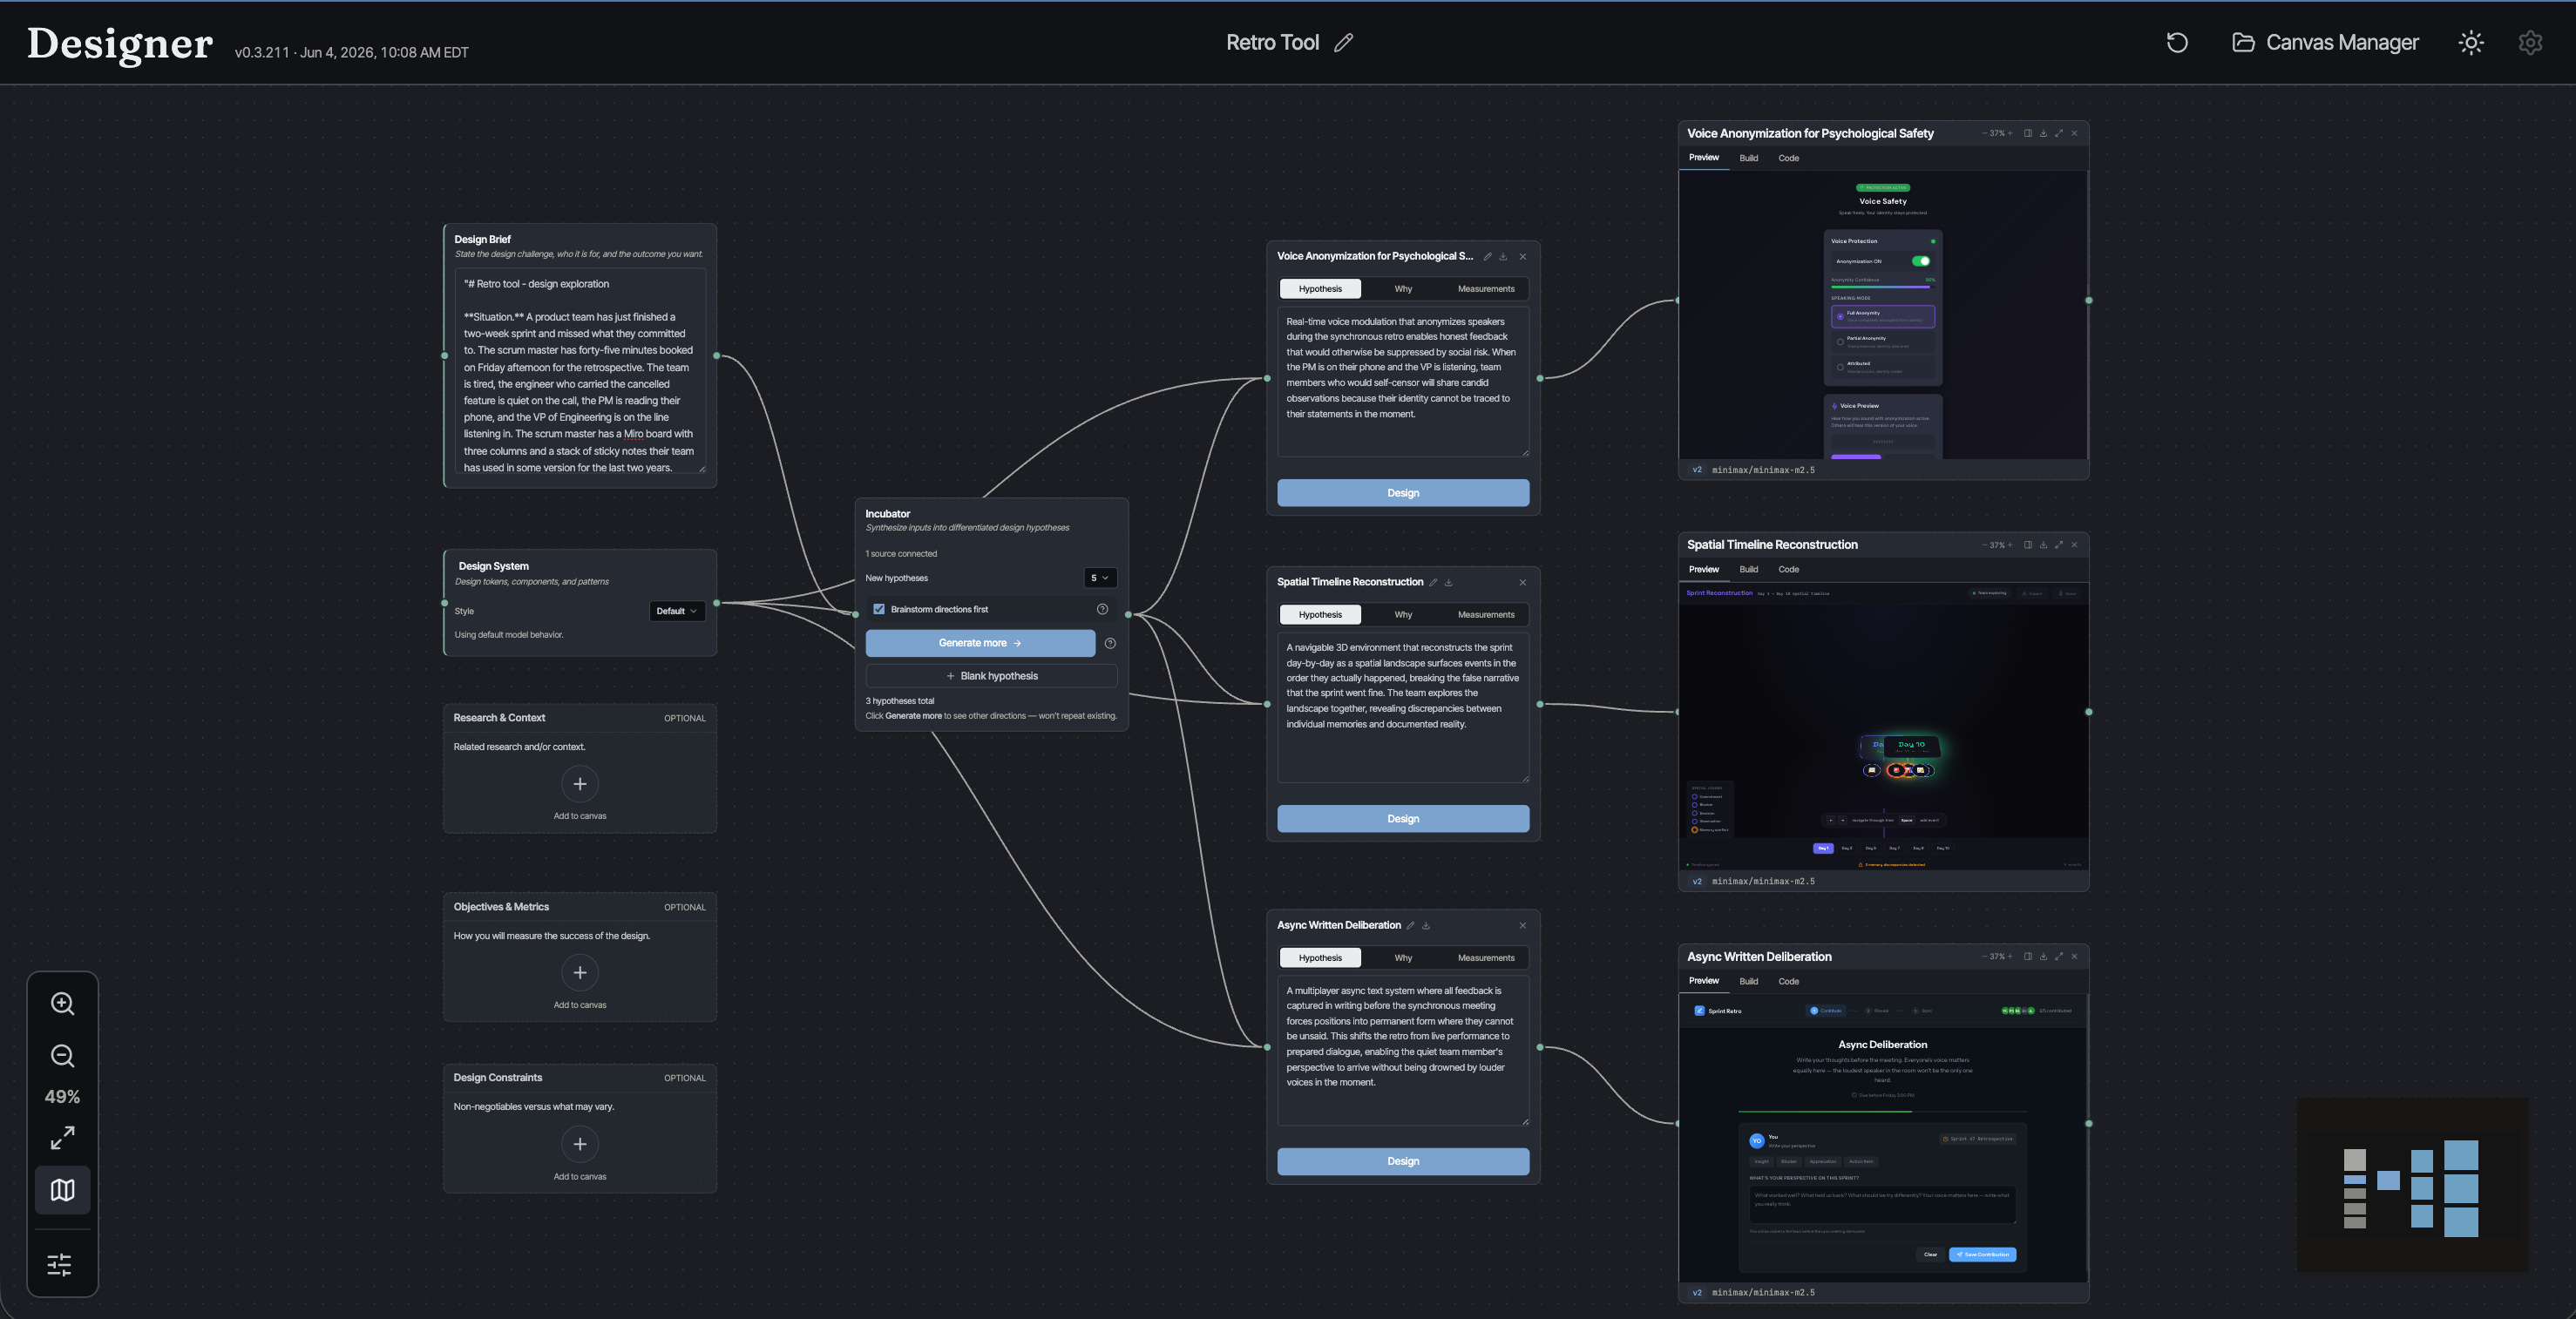Select Partial Anonymity speaking mode

(1883, 341)
